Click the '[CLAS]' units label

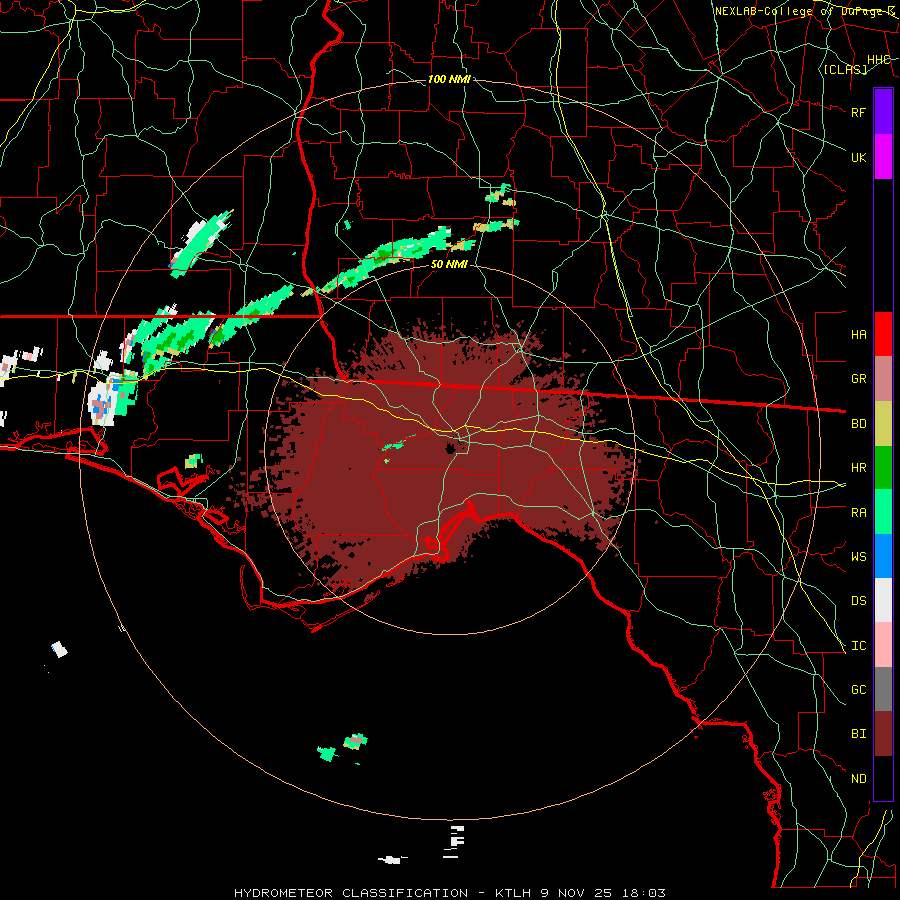coord(845,69)
